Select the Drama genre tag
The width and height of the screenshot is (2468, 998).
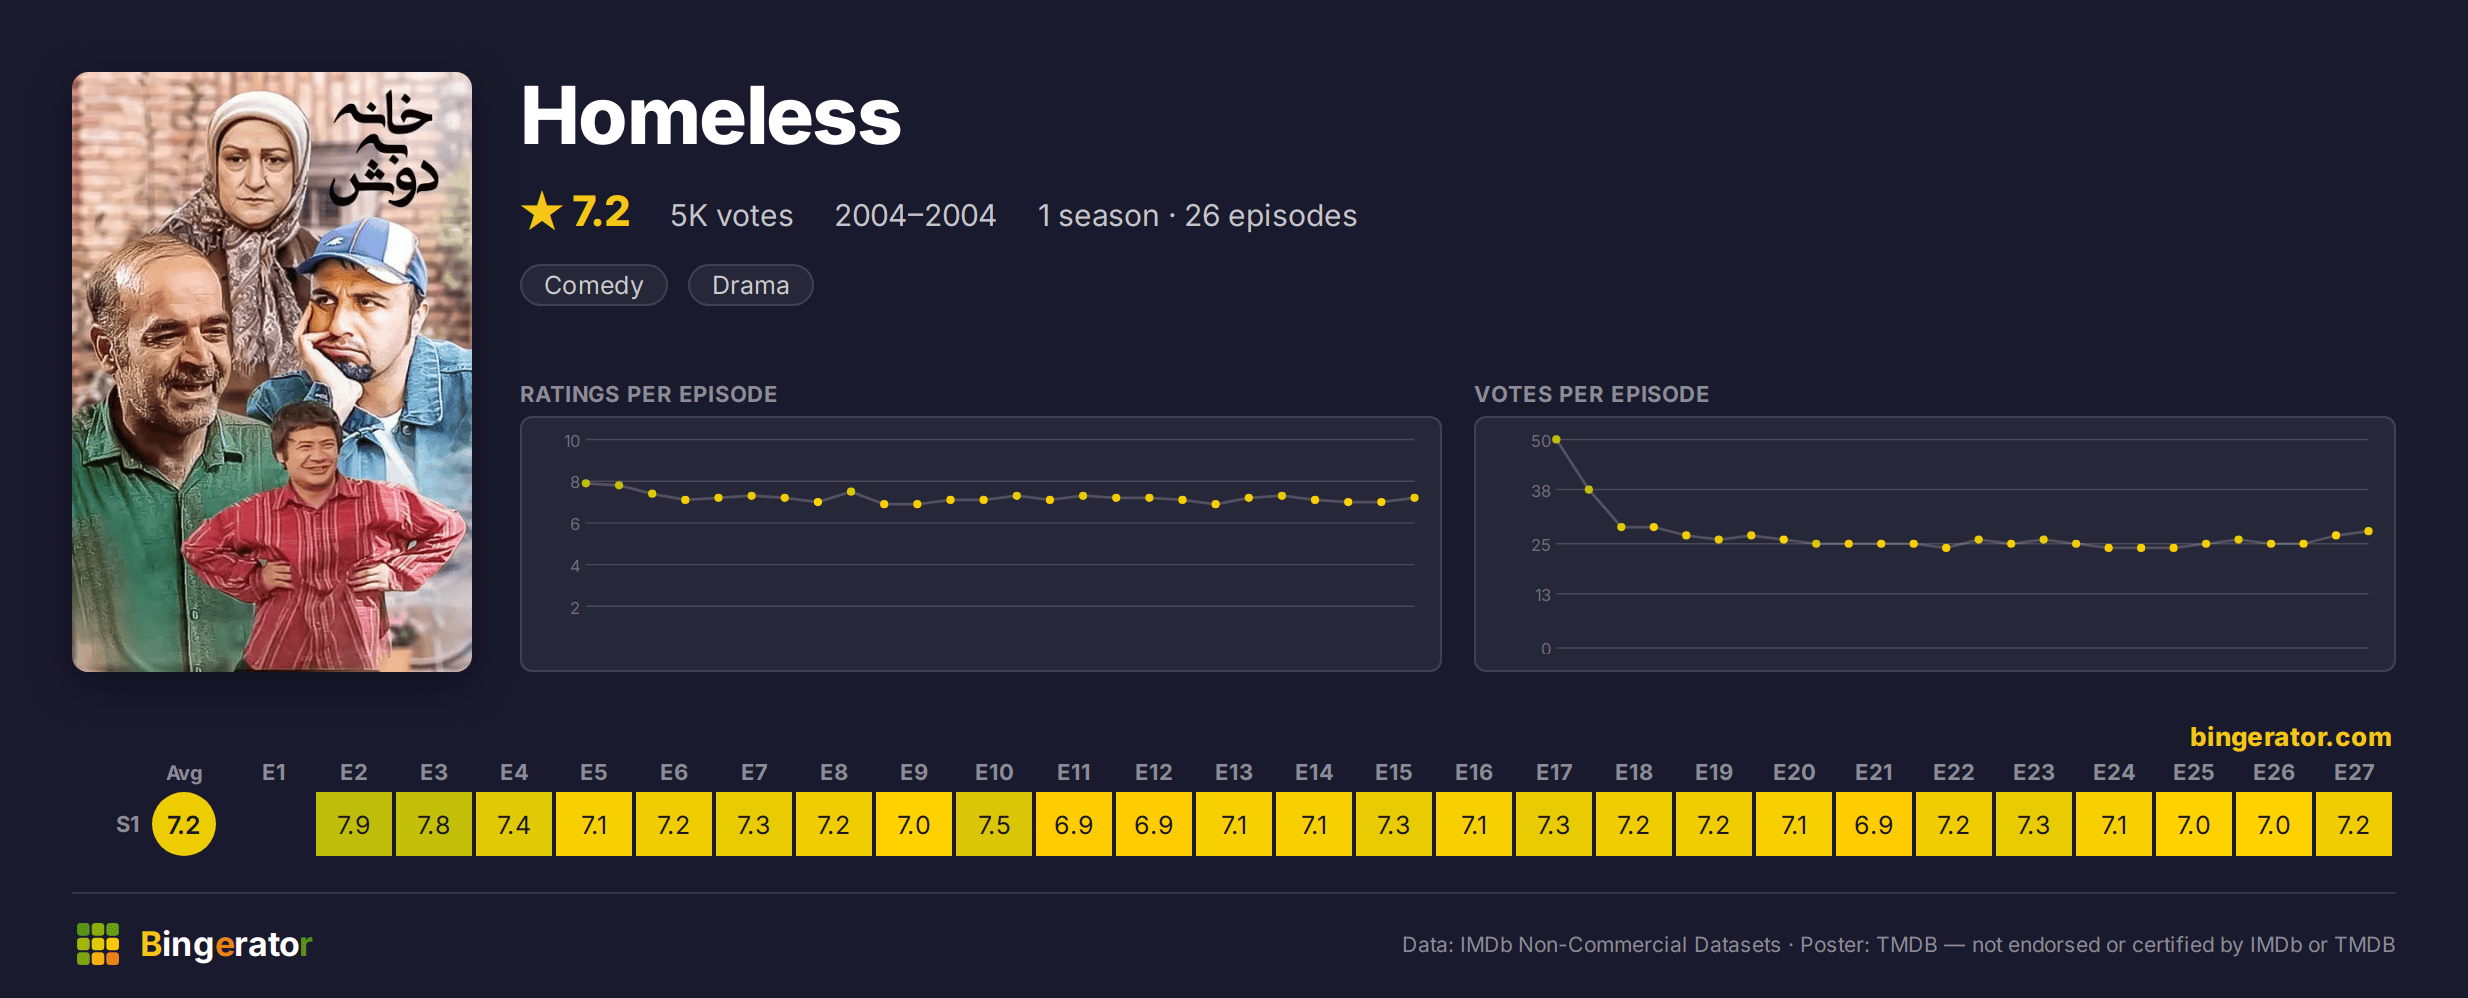click(x=751, y=285)
